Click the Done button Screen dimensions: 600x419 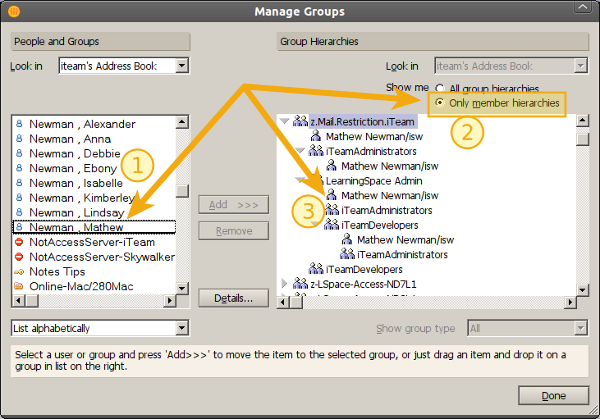[x=553, y=395]
